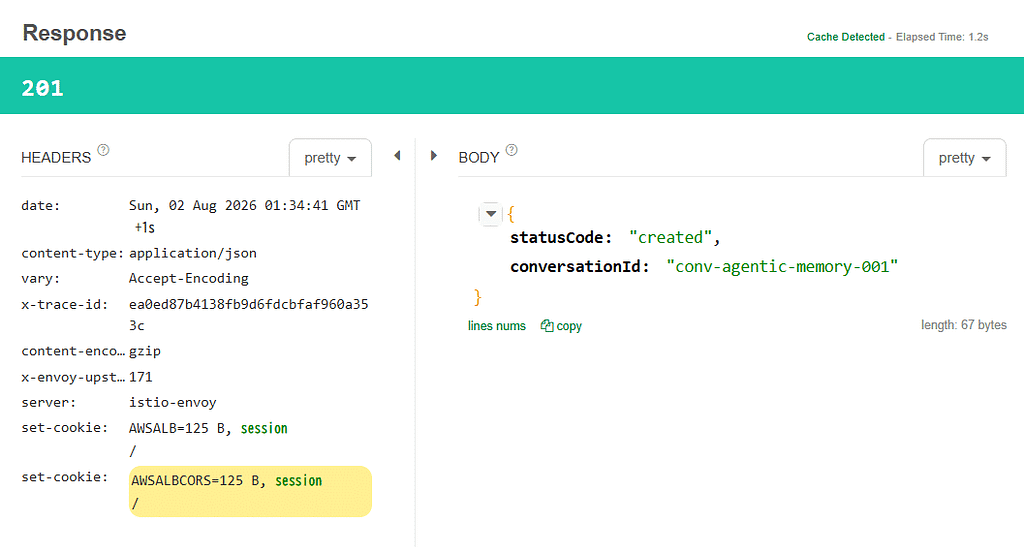Screen dimensions: 1024x547
Task: Click the highlighted AWSALBCORS cookie box
Action: tap(250, 492)
